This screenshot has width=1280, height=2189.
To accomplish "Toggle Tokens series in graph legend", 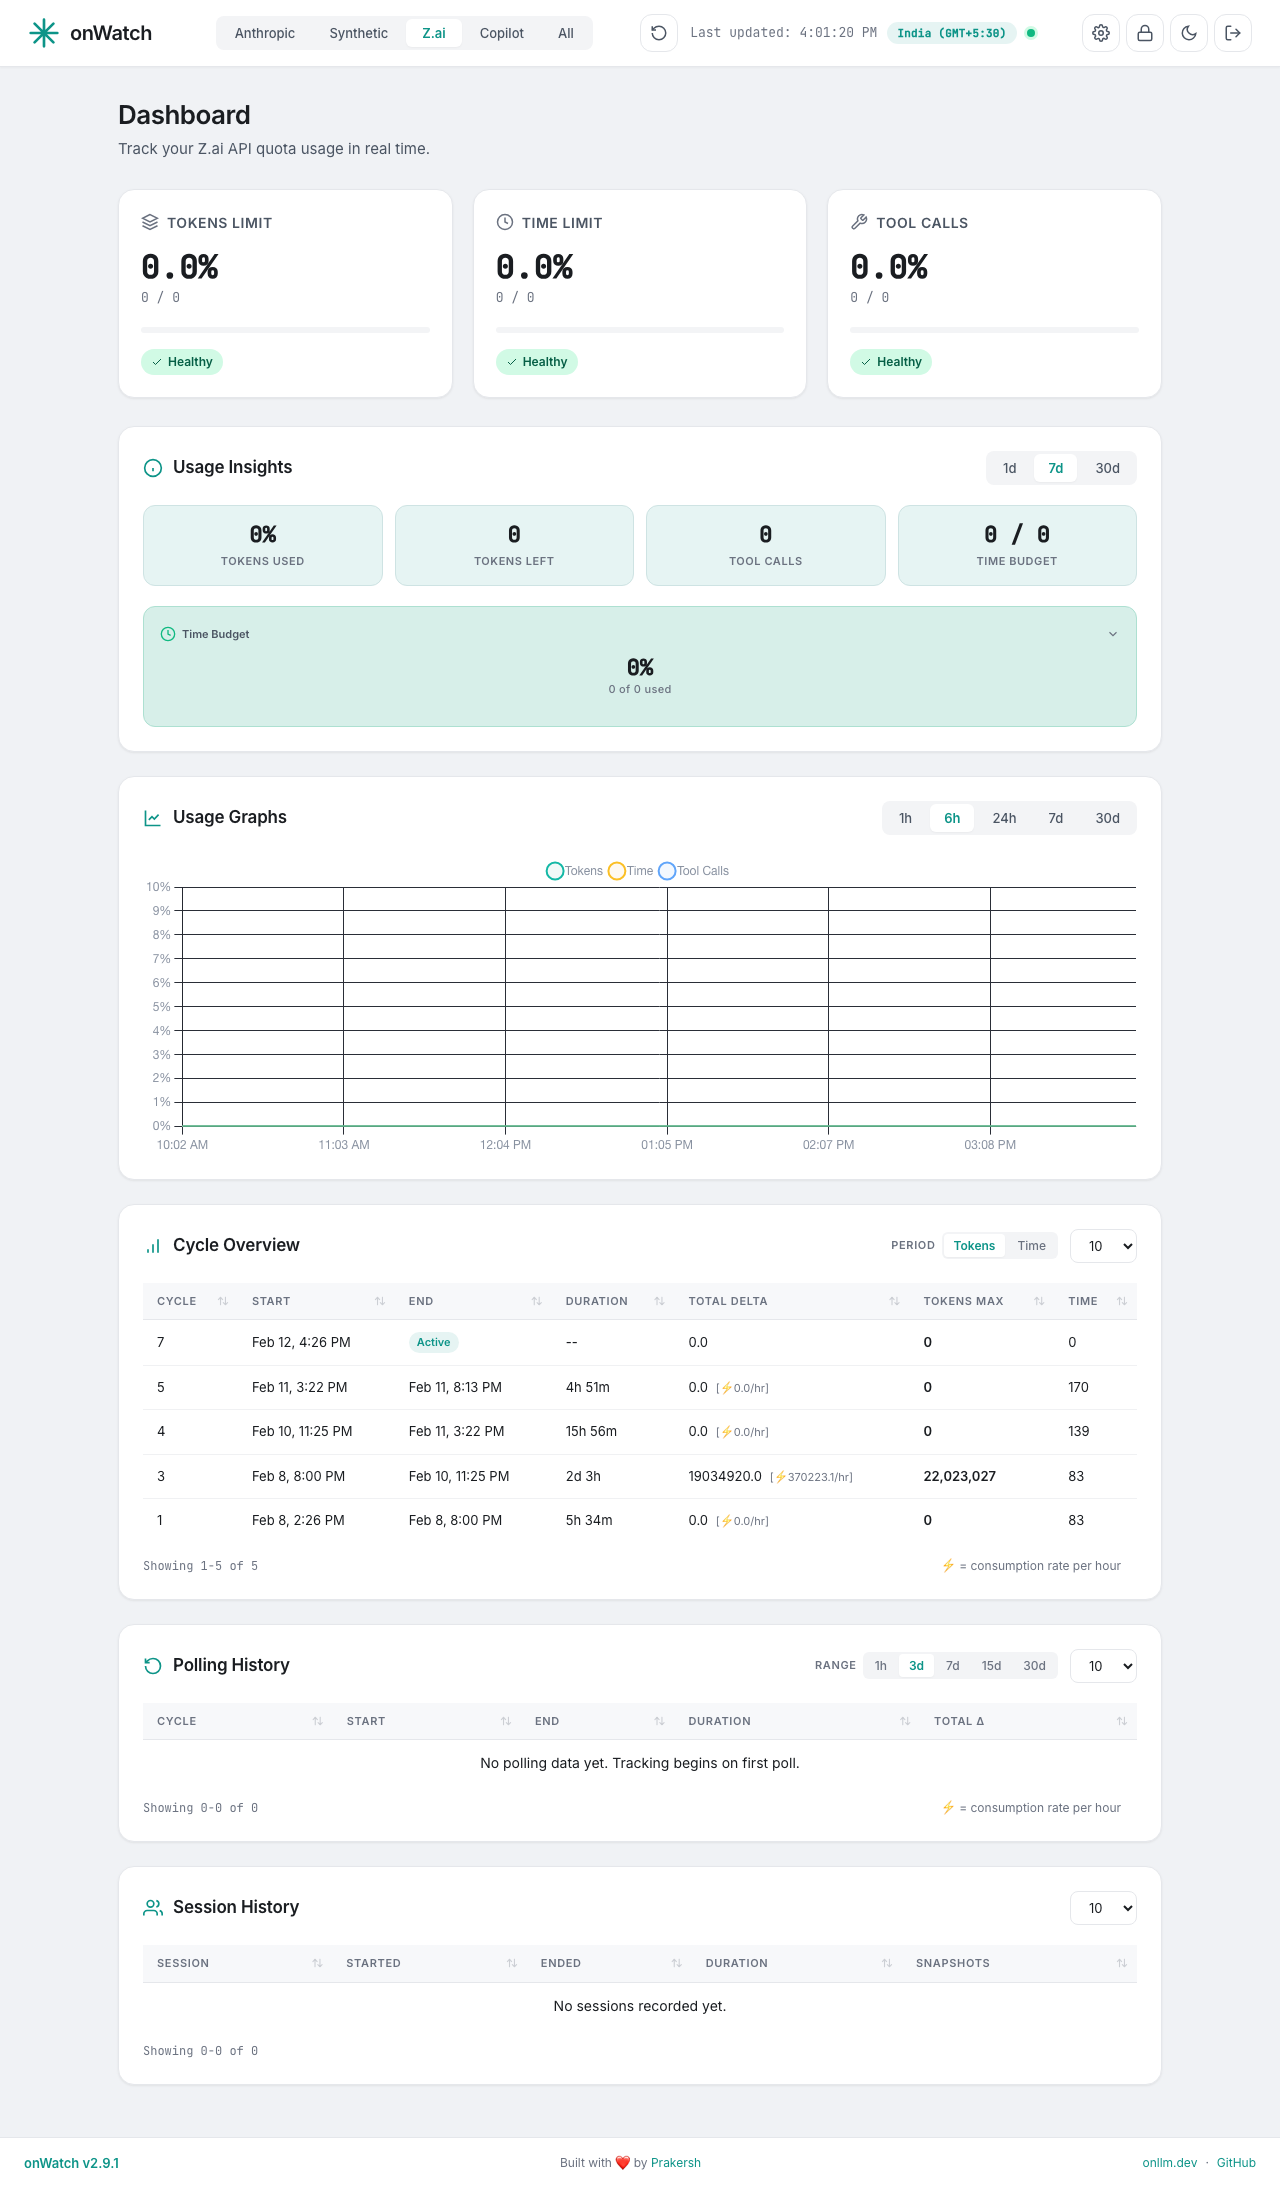I will [x=574, y=871].
